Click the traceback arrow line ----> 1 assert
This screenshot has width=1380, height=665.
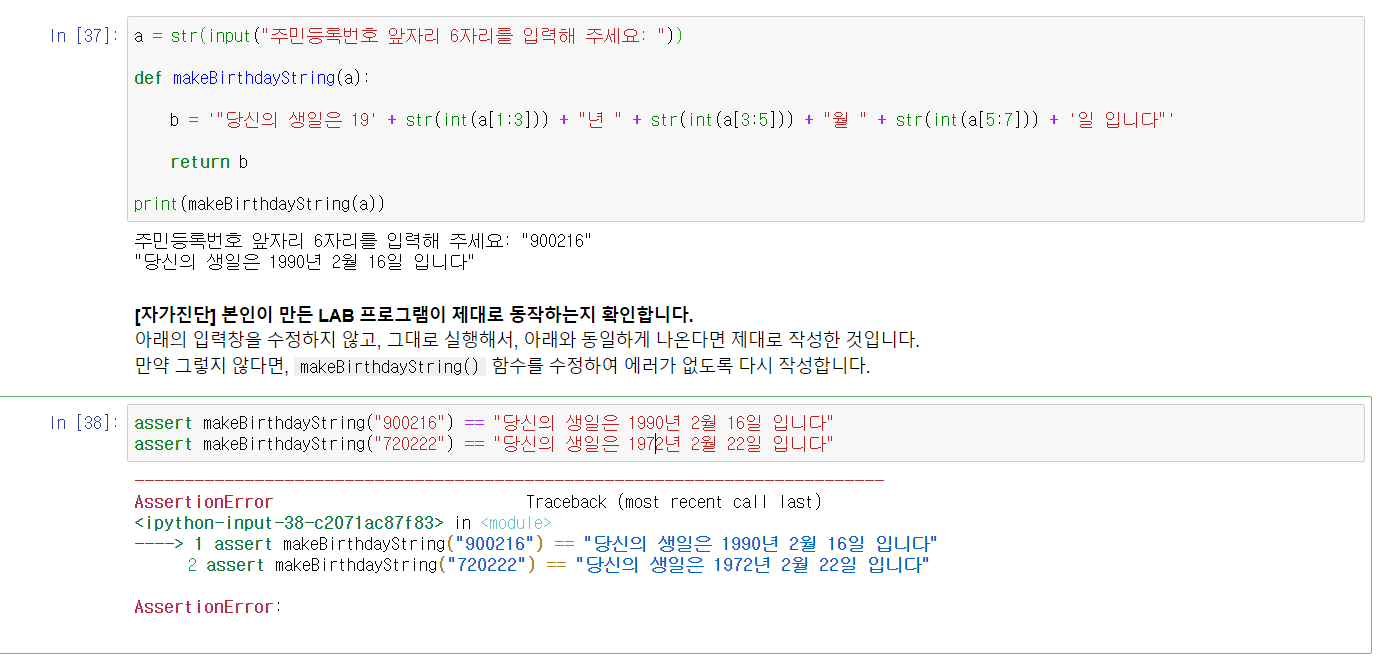coord(535,544)
